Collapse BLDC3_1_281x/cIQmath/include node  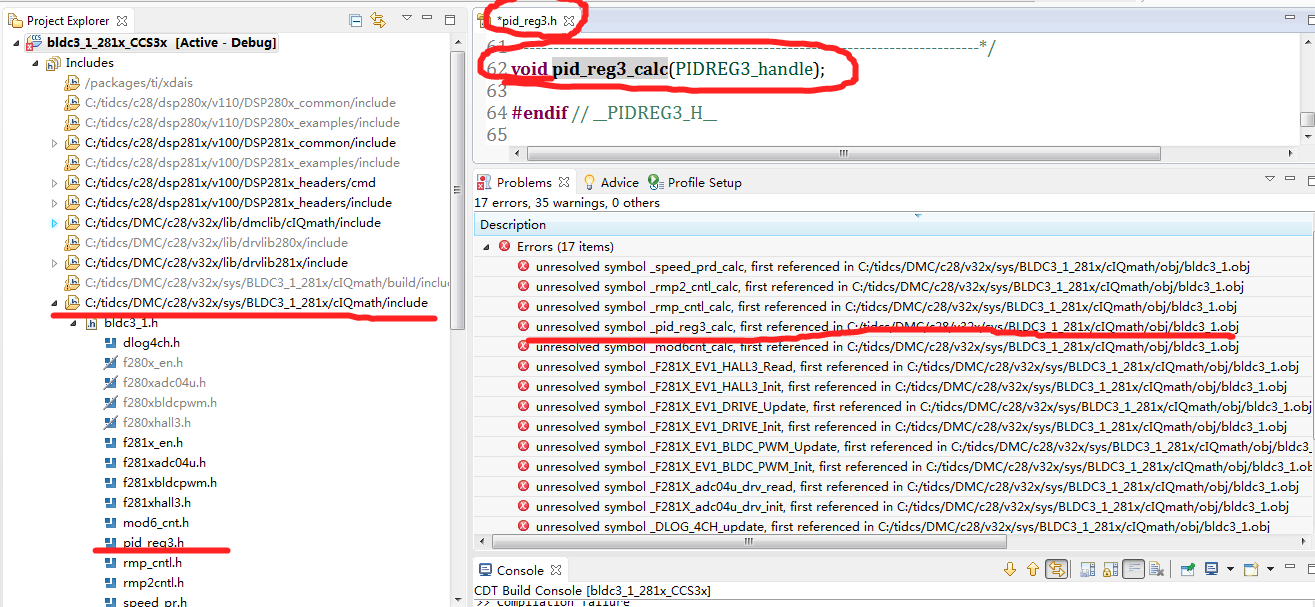pos(54,303)
